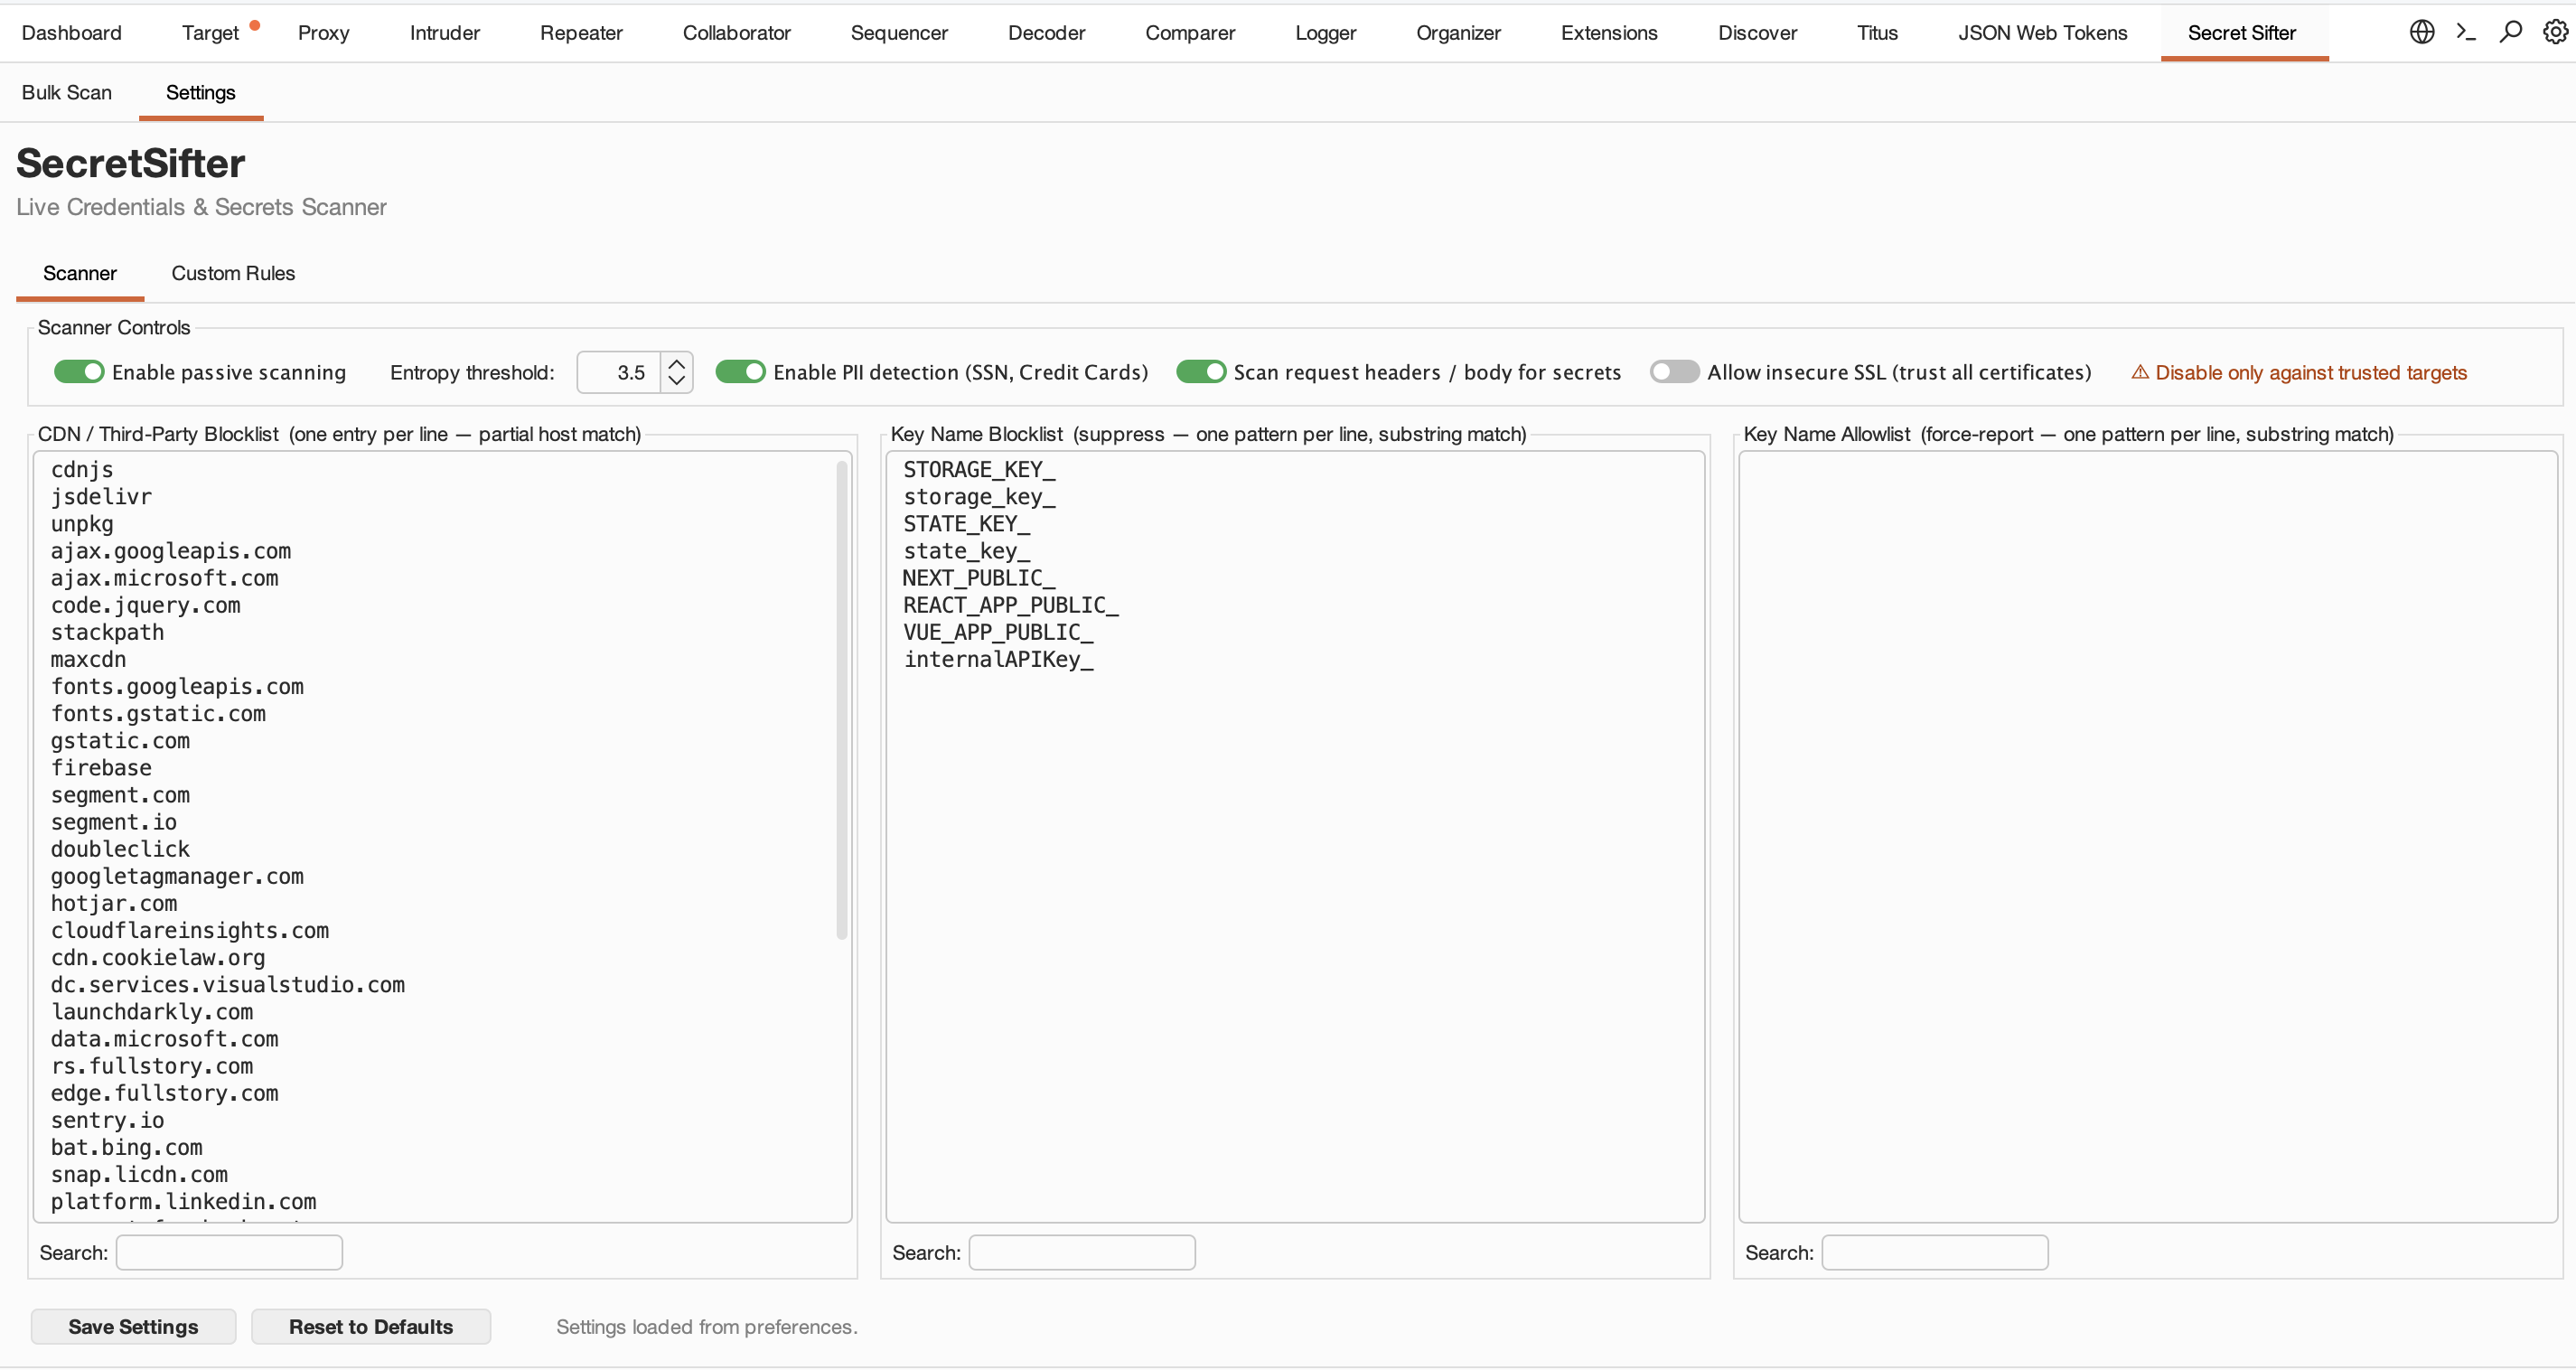Click the state_key_ pattern line
Viewport: 2576px width, 1370px height.
tap(966, 550)
